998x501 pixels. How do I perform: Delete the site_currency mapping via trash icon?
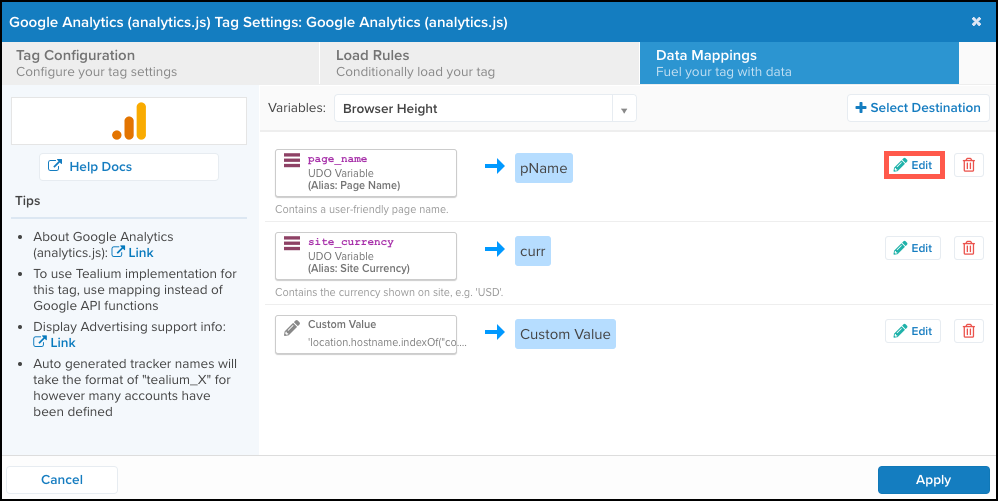click(967, 248)
